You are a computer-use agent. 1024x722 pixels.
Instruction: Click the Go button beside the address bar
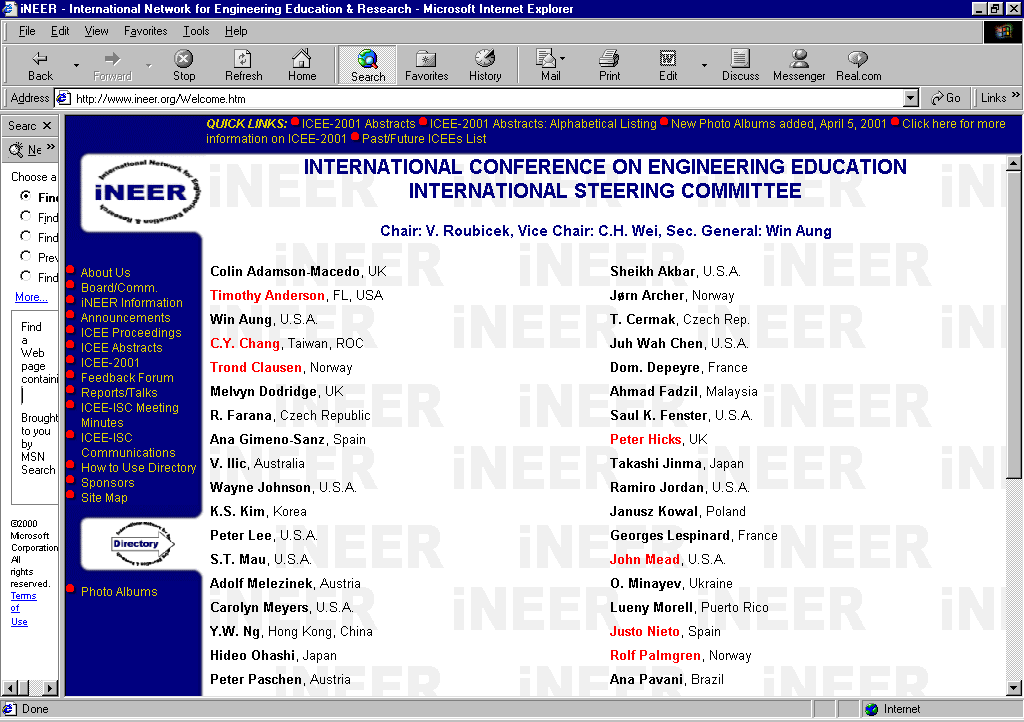(x=946, y=98)
